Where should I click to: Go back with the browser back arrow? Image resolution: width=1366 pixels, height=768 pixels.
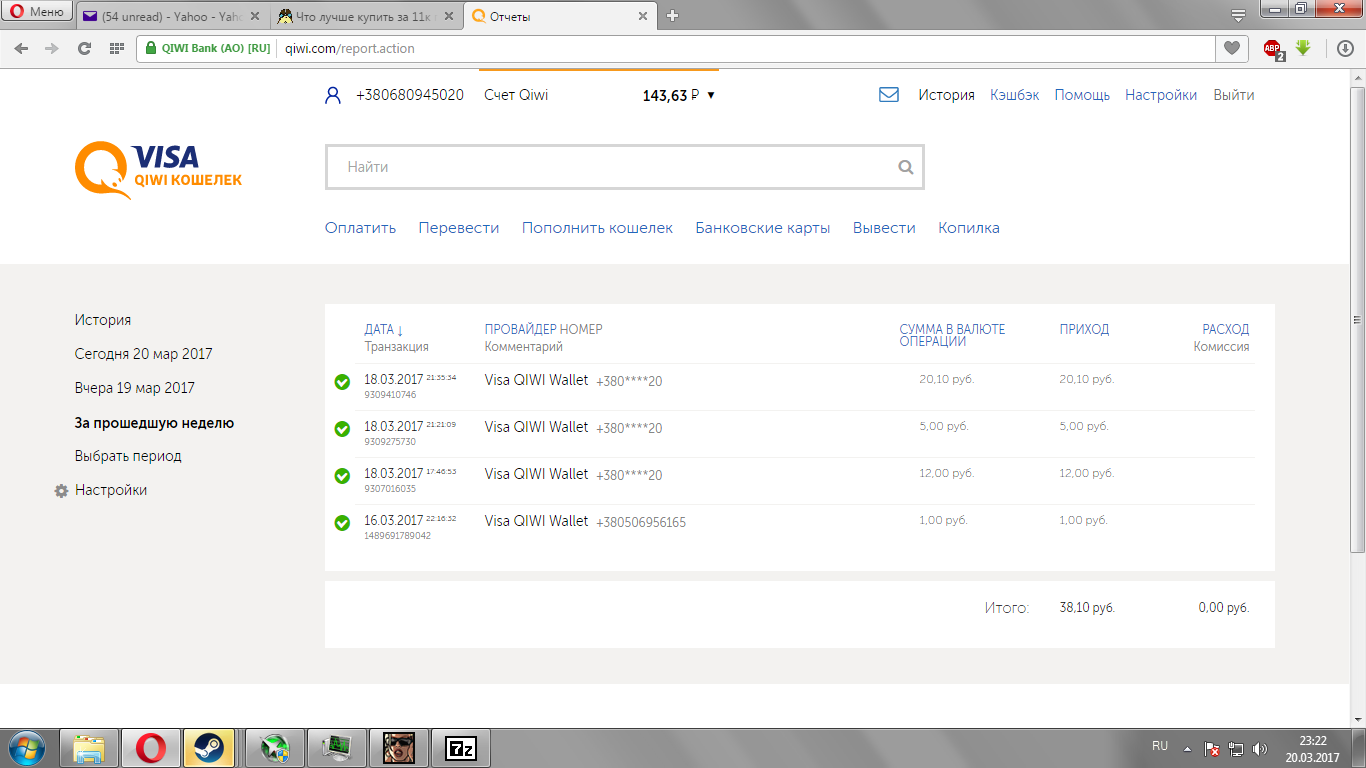coord(22,48)
